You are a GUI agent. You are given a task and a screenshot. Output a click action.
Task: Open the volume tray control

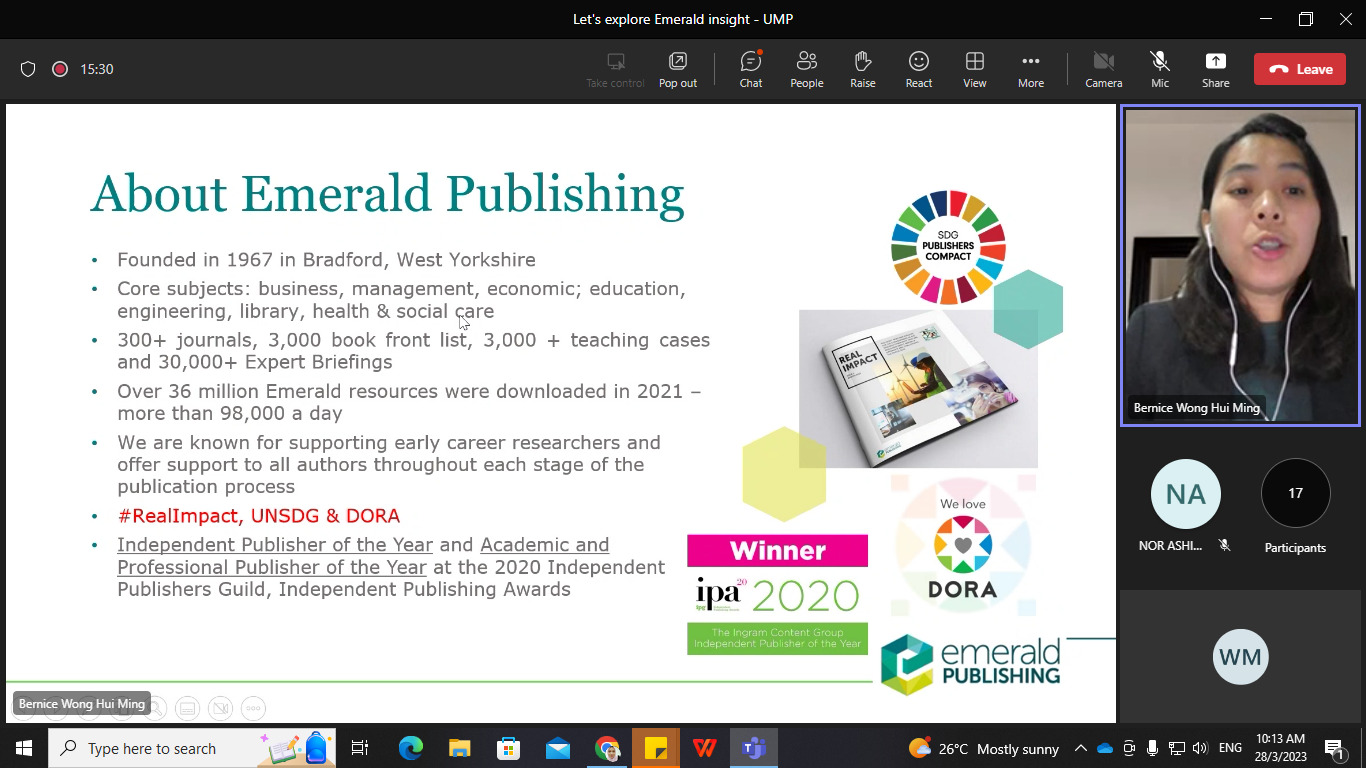click(1201, 748)
